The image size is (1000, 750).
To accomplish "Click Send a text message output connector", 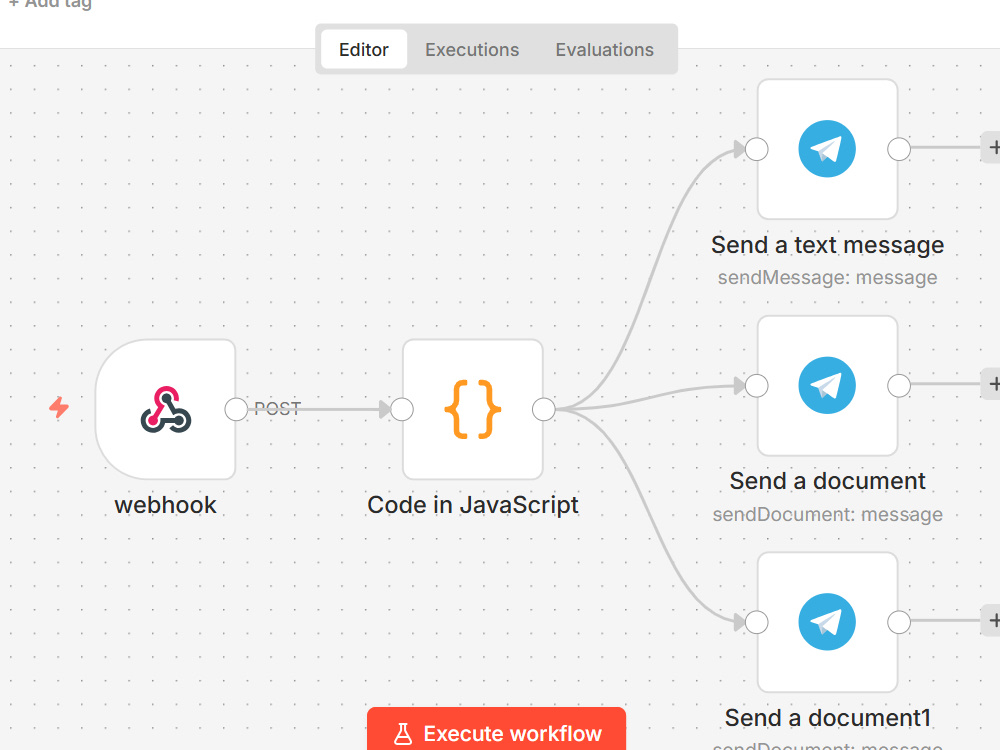I will (899, 149).
